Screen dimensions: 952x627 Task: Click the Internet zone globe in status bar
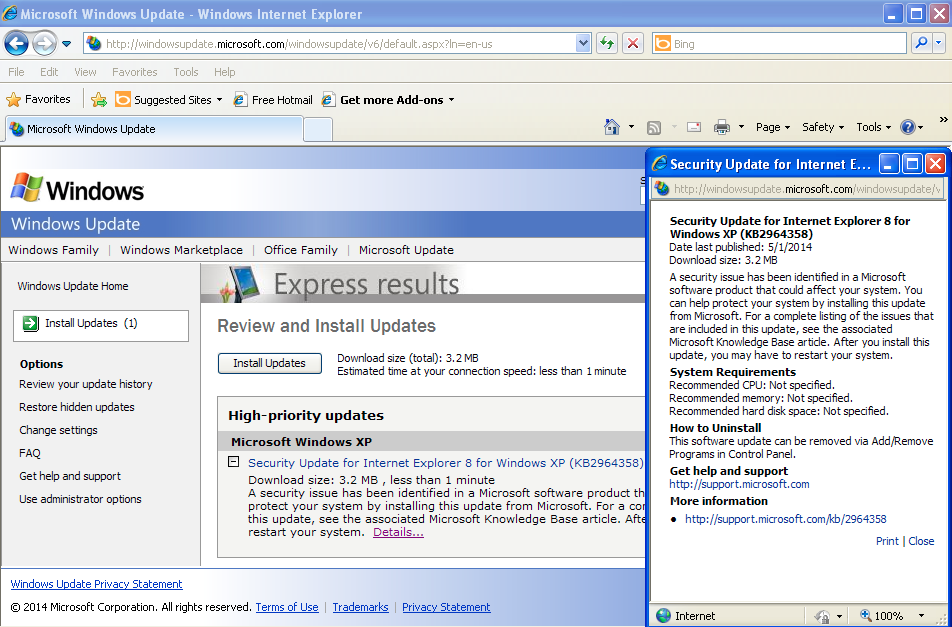tap(664, 615)
